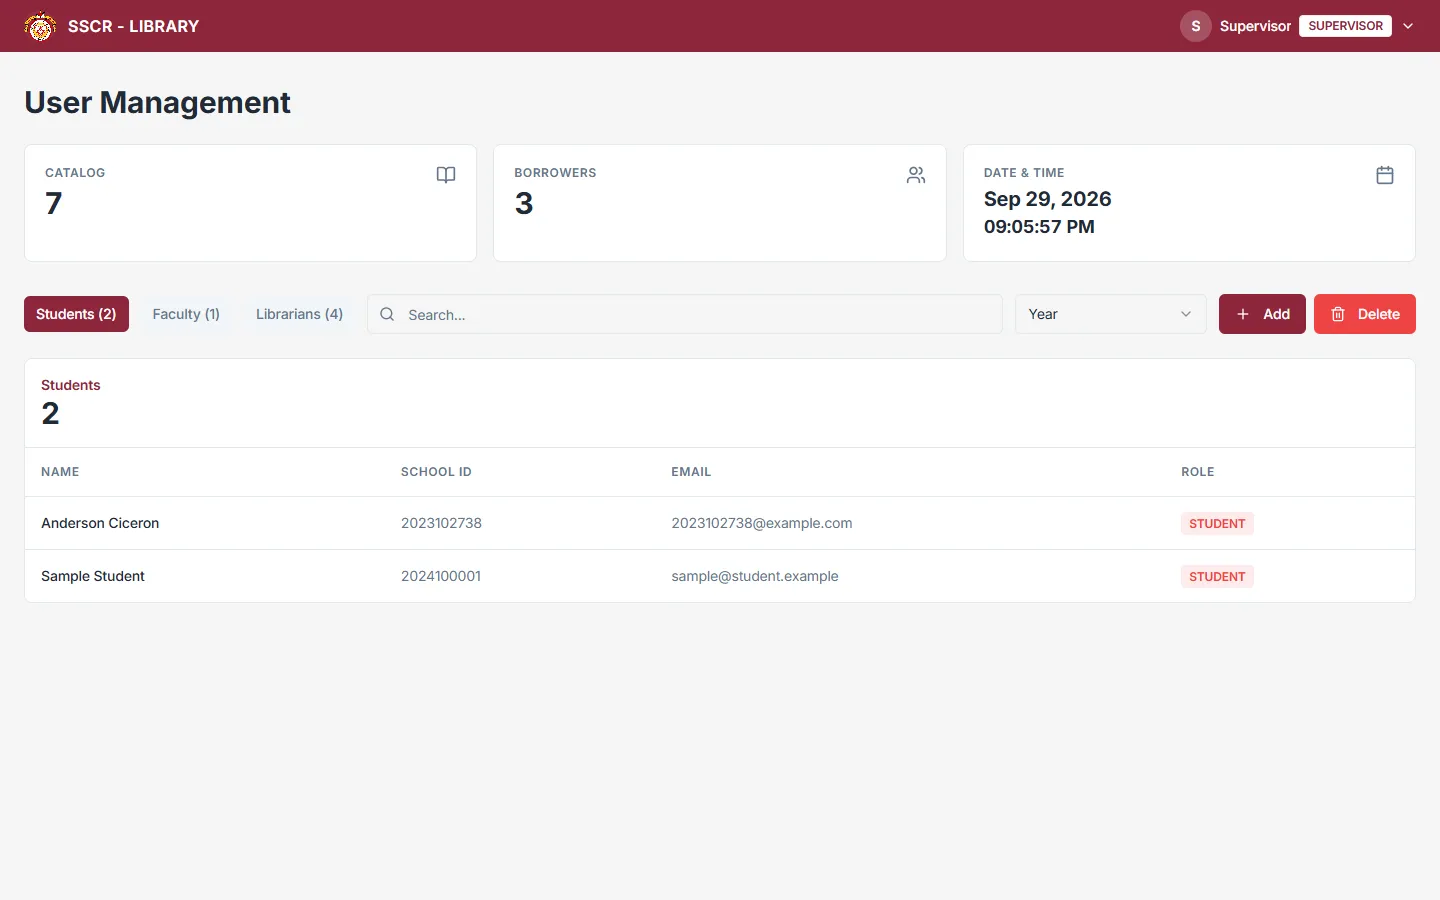
Task: Click school ID 2023102738
Action: (x=441, y=523)
